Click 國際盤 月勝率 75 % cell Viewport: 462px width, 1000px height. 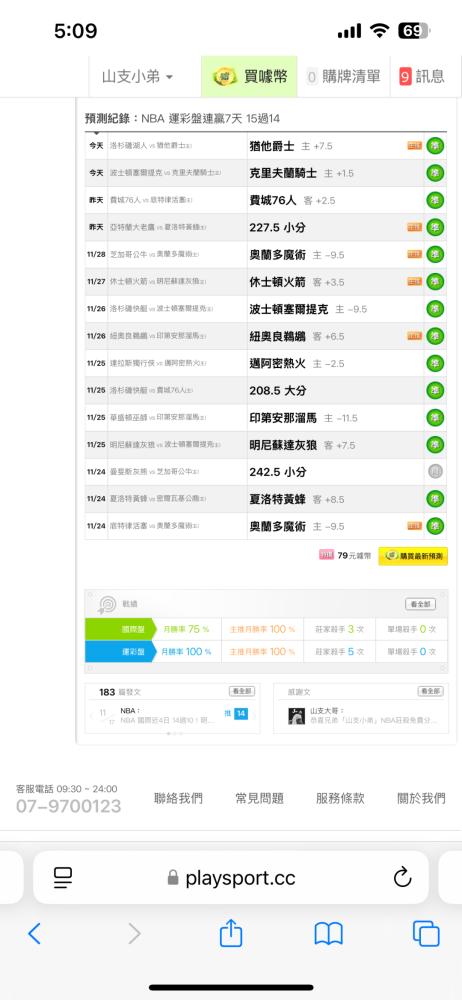[186, 629]
